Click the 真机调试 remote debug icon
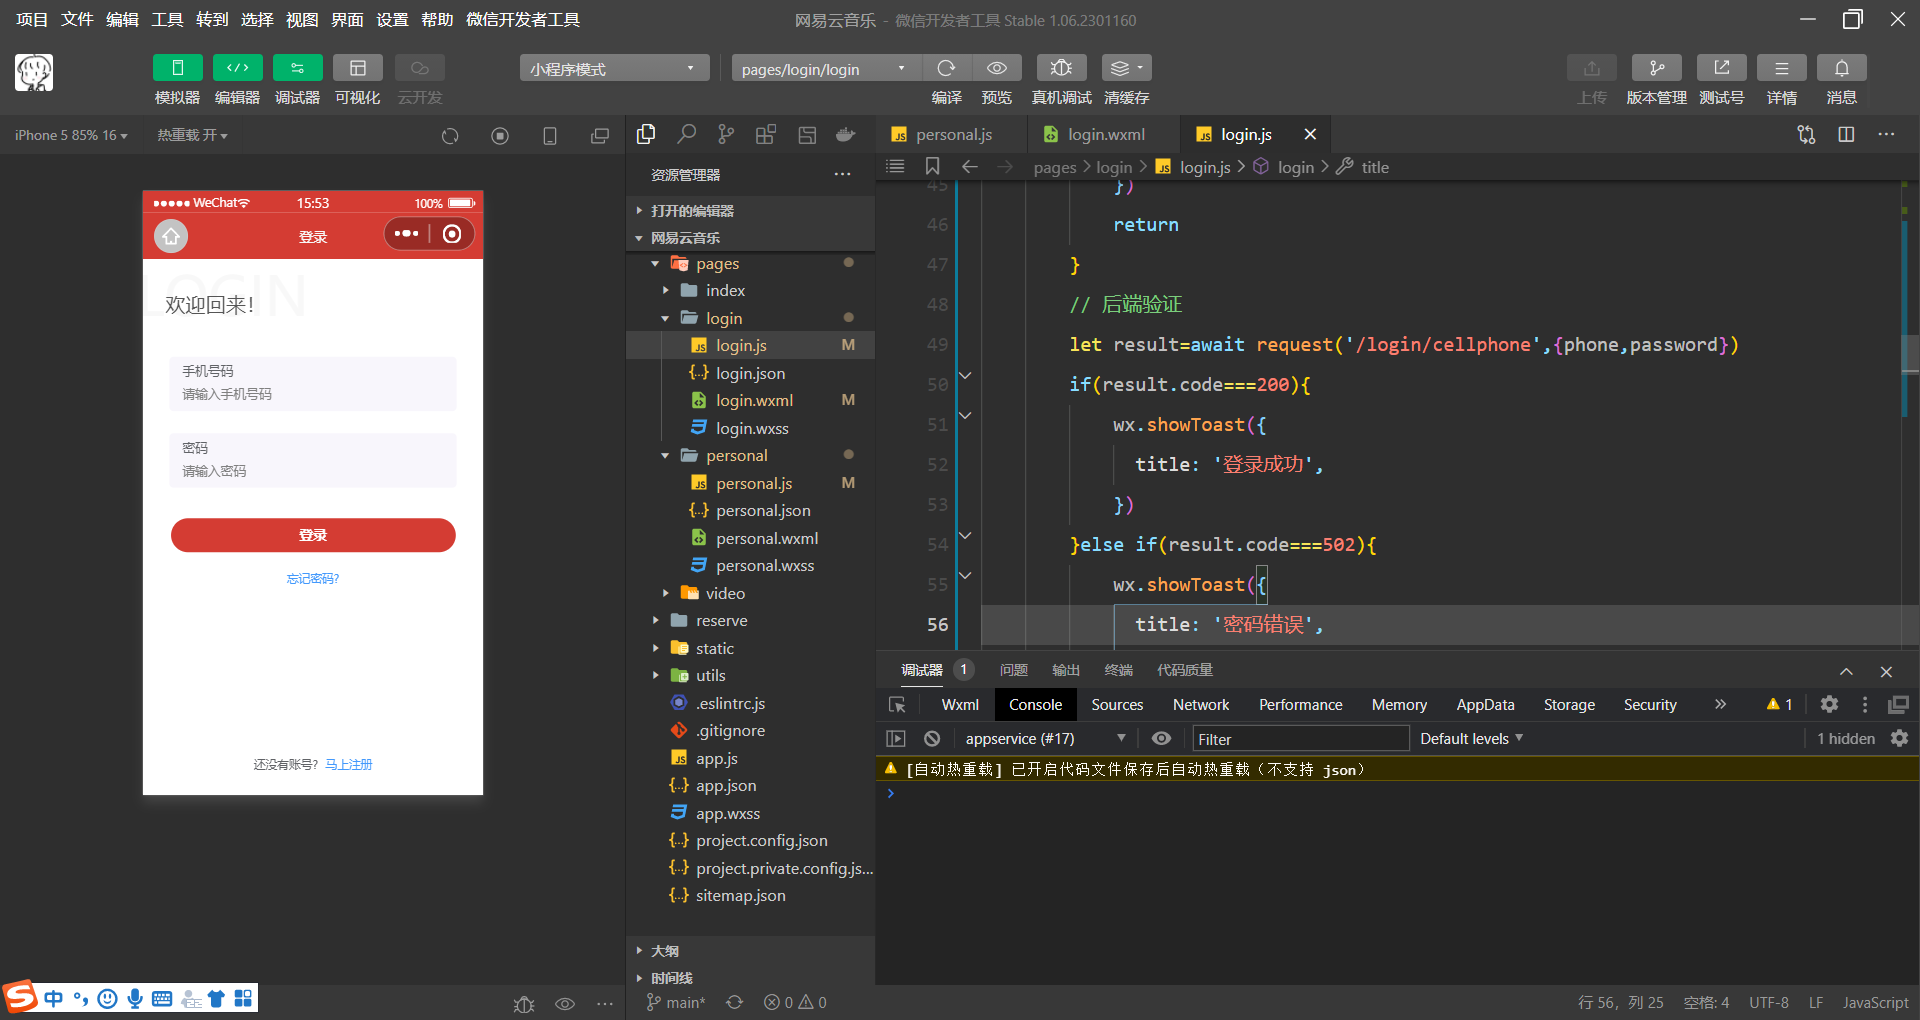This screenshot has height=1020, width=1920. [1061, 68]
